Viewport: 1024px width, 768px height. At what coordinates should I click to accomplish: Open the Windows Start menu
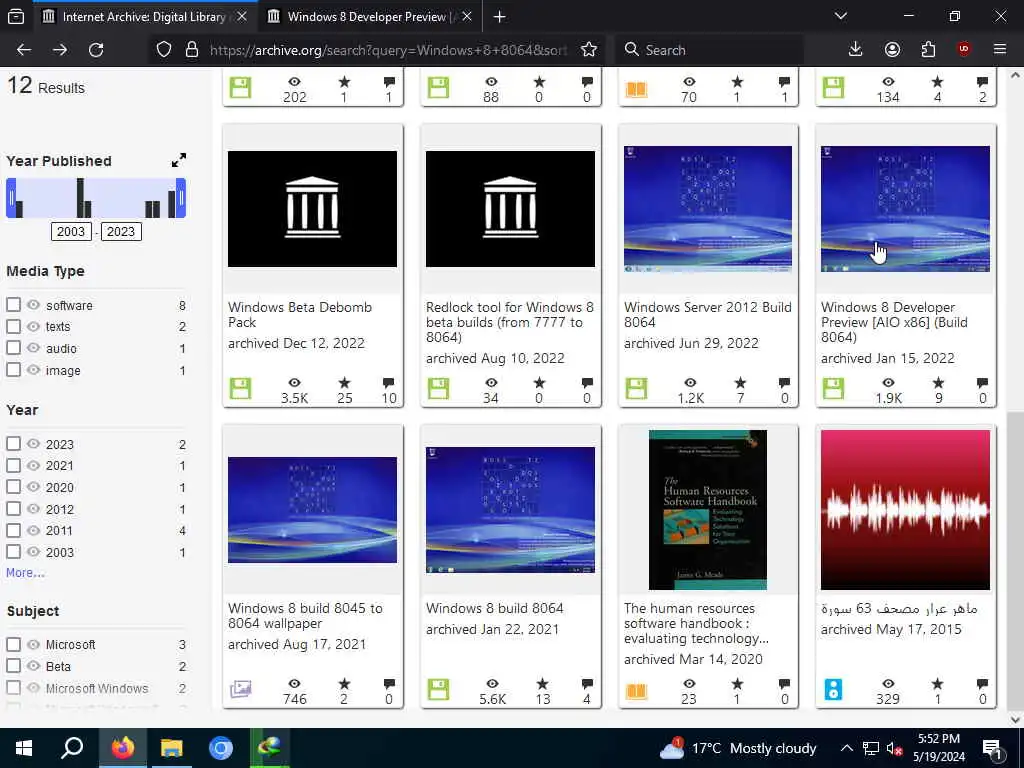[24, 748]
